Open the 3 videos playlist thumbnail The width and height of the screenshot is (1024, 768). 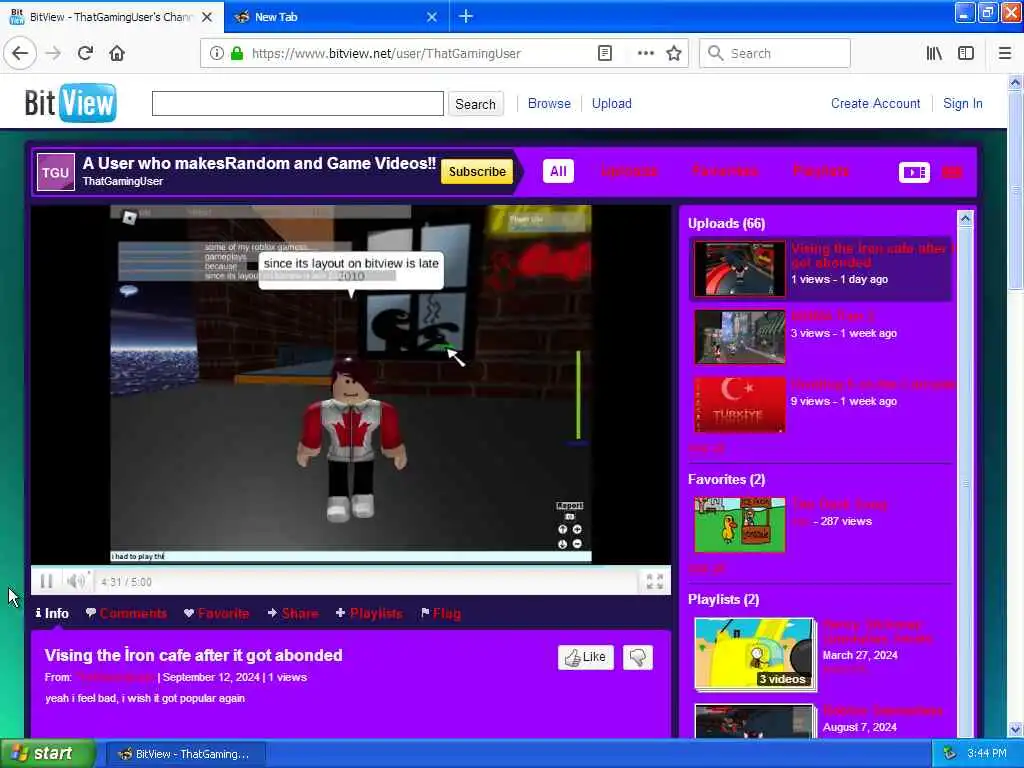point(755,653)
